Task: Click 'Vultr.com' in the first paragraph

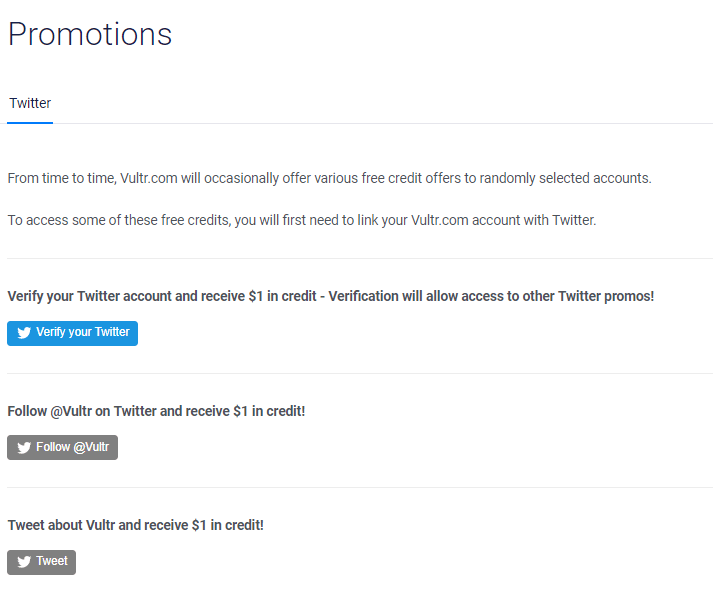Action: click(x=149, y=178)
